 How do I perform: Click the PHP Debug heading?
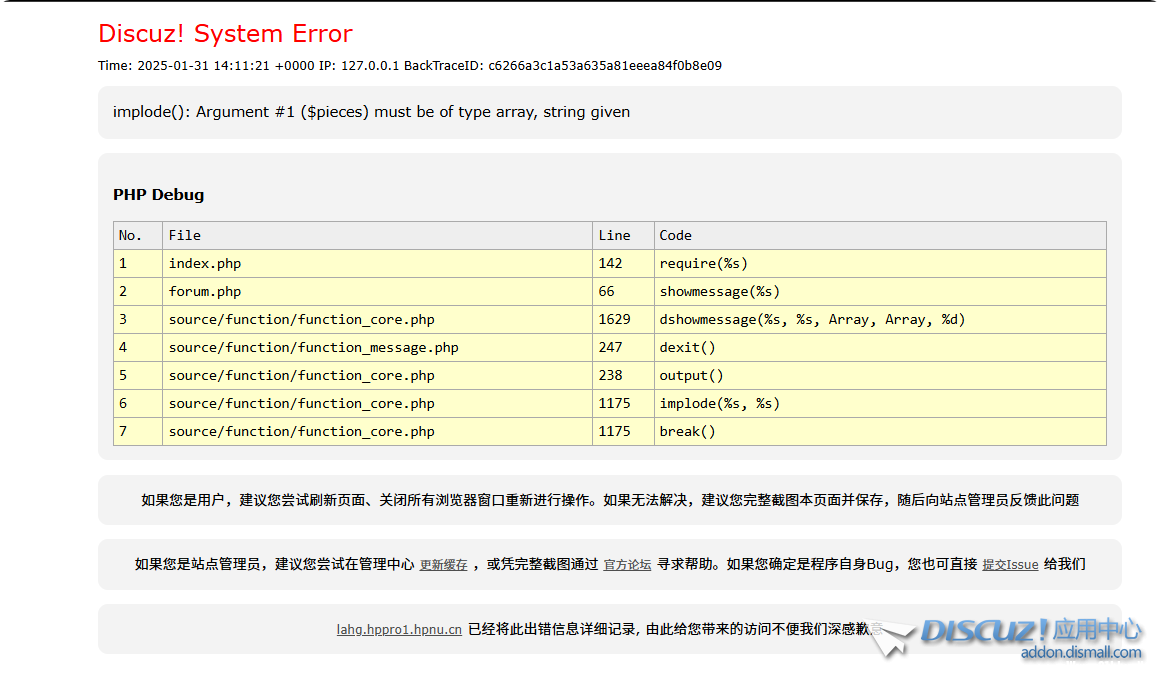click(x=158, y=195)
